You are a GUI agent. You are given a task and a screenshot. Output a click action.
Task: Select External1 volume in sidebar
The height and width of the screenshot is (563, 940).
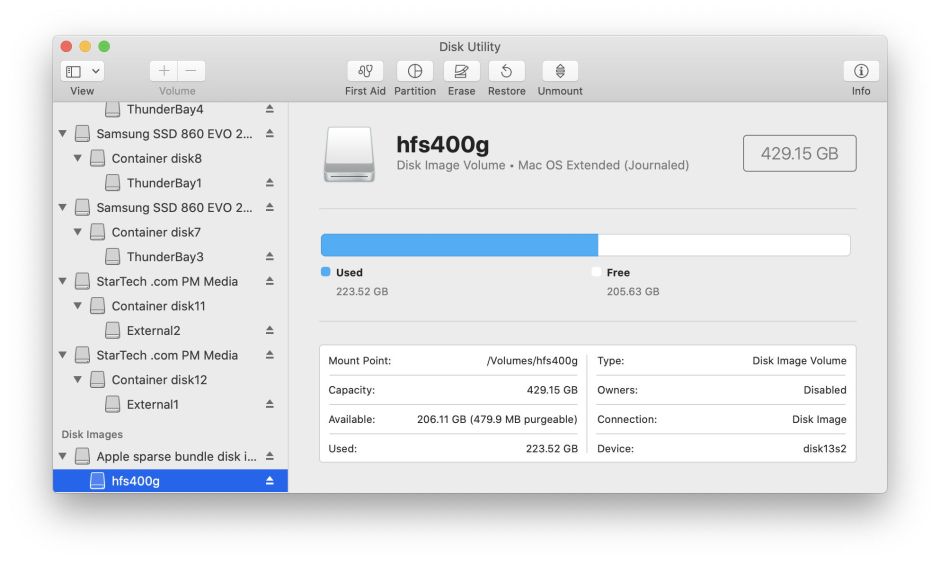[152, 405]
